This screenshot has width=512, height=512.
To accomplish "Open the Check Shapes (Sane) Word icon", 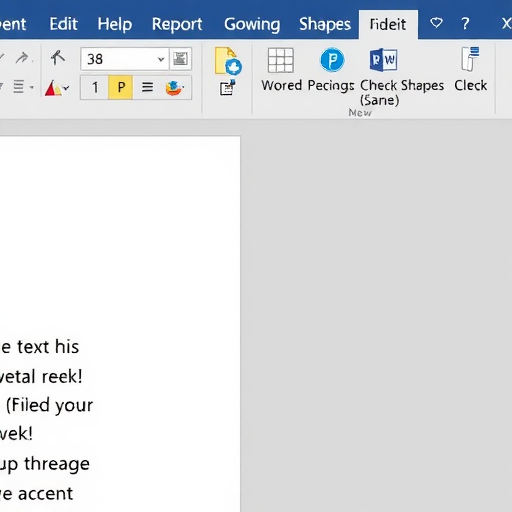I will (x=383, y=60).
